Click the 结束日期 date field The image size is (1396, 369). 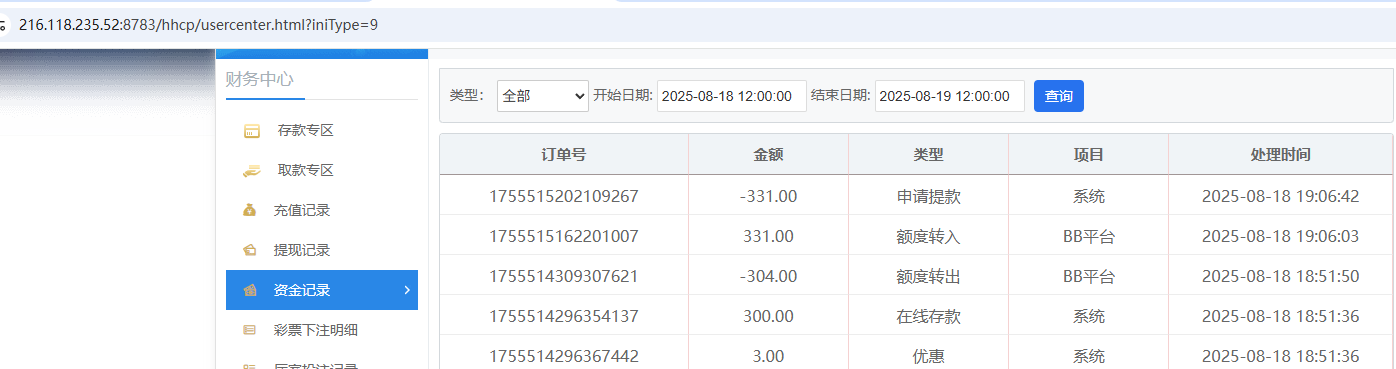tap(950, 96)
